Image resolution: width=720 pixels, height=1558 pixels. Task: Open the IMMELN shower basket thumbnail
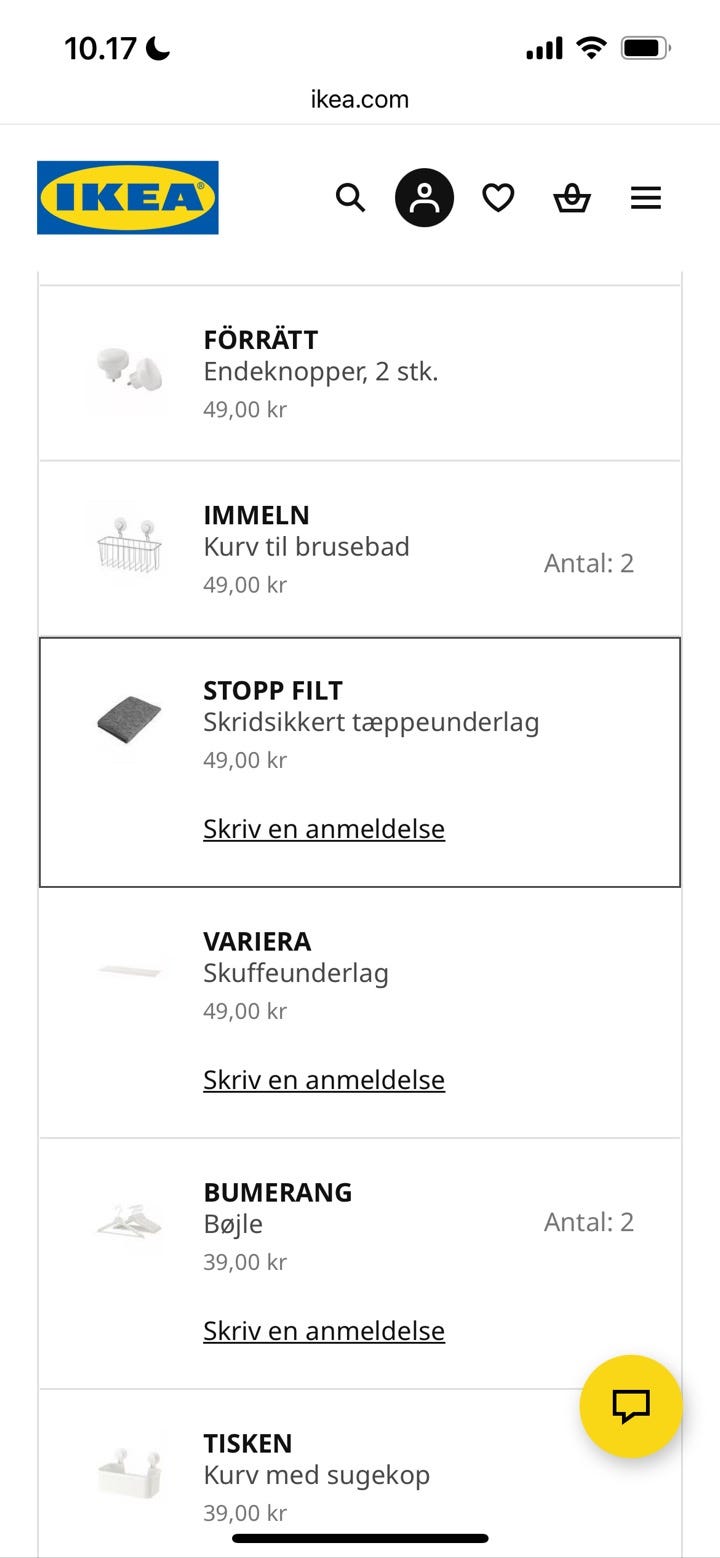pos(129,546)
